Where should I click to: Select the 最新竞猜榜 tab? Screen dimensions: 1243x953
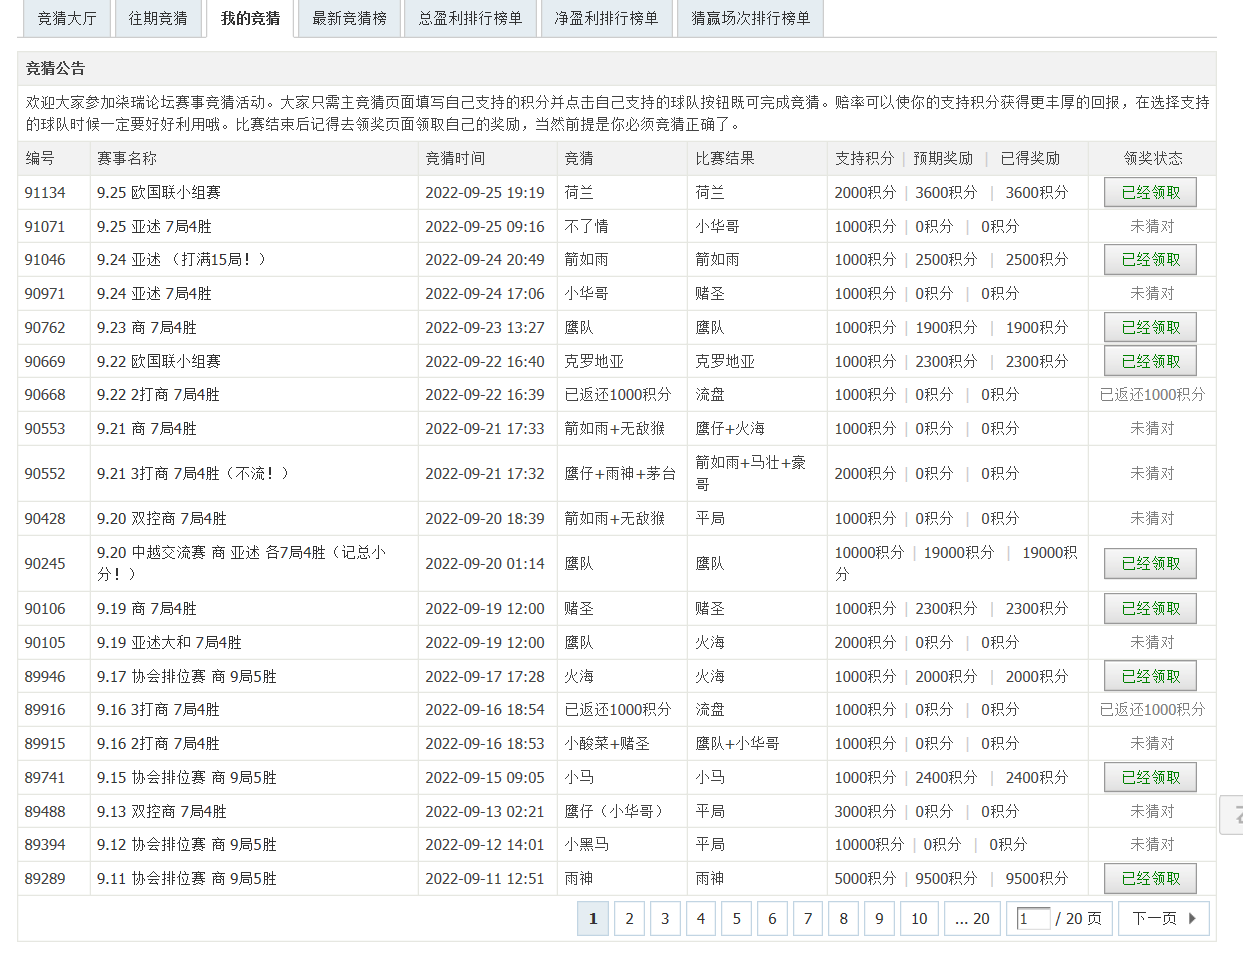coord(349,19)
